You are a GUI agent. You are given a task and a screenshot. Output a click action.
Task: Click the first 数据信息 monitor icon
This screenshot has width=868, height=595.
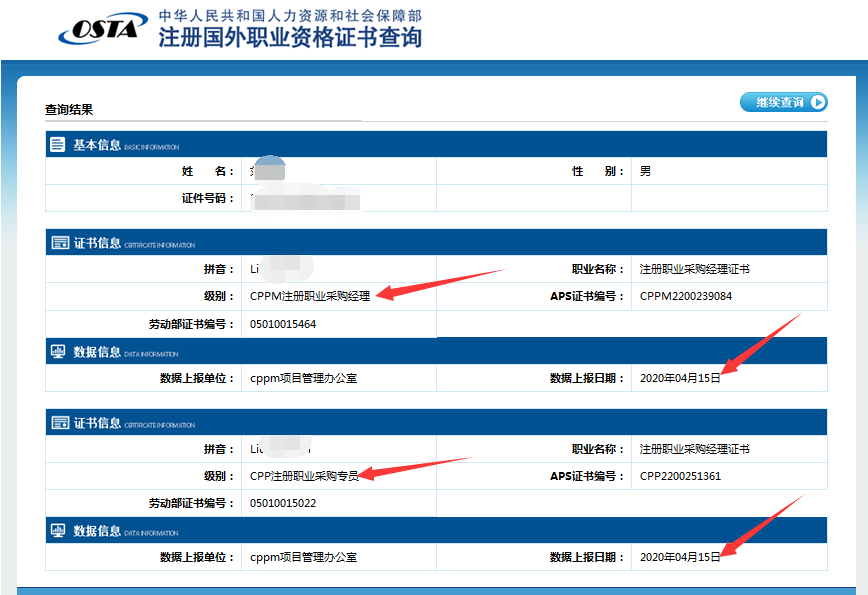click(x=58, y=352)
